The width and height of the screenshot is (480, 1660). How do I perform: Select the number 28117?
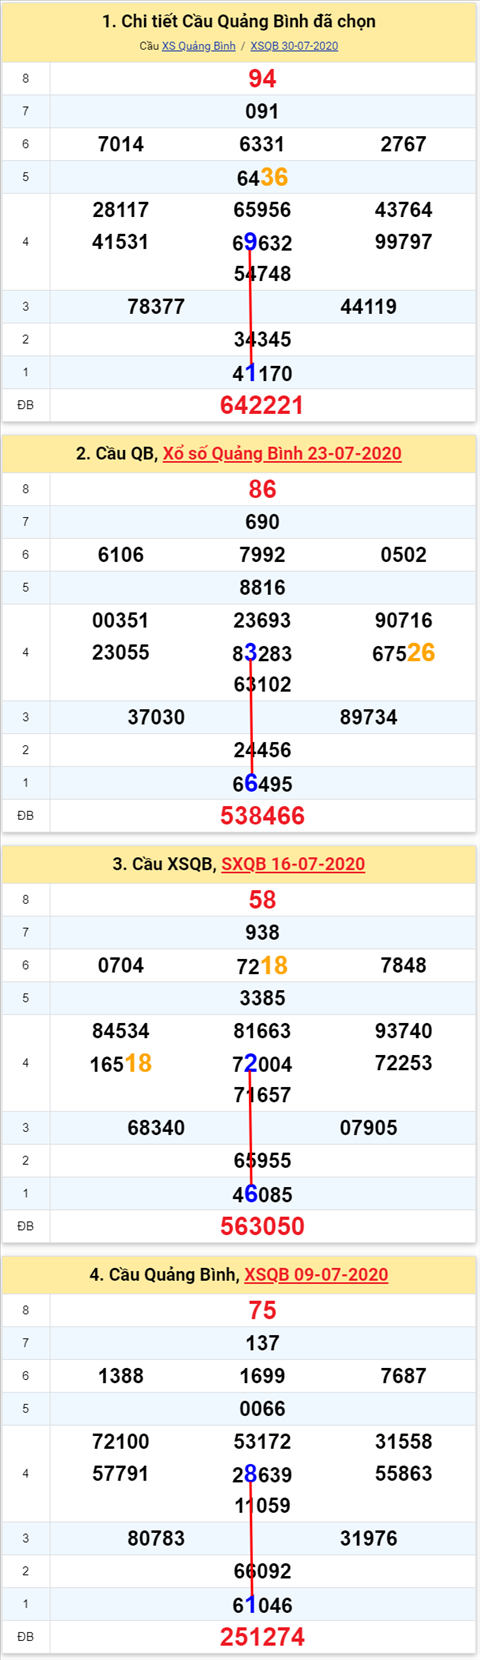tap(121, 210)
